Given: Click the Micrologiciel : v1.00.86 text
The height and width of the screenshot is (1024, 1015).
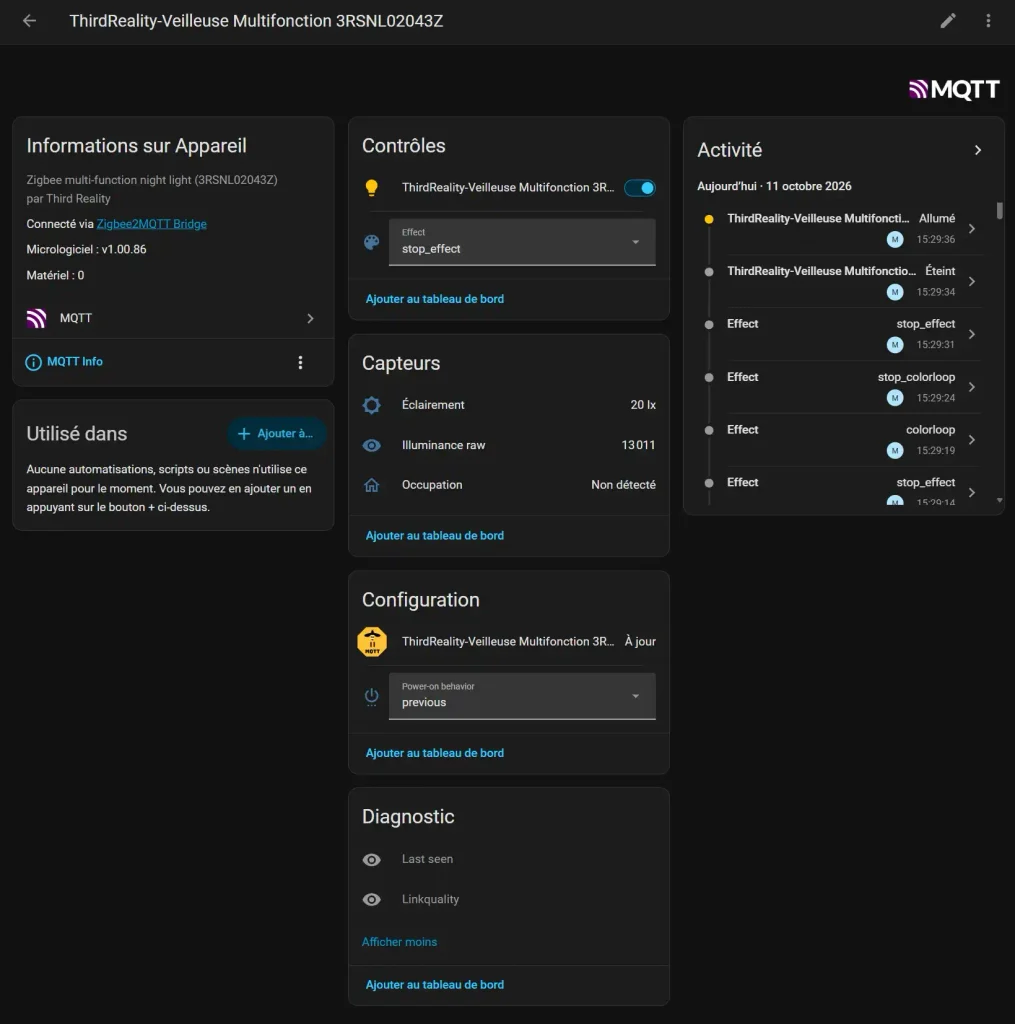Looking at the screenshot, I should [86, 249].
